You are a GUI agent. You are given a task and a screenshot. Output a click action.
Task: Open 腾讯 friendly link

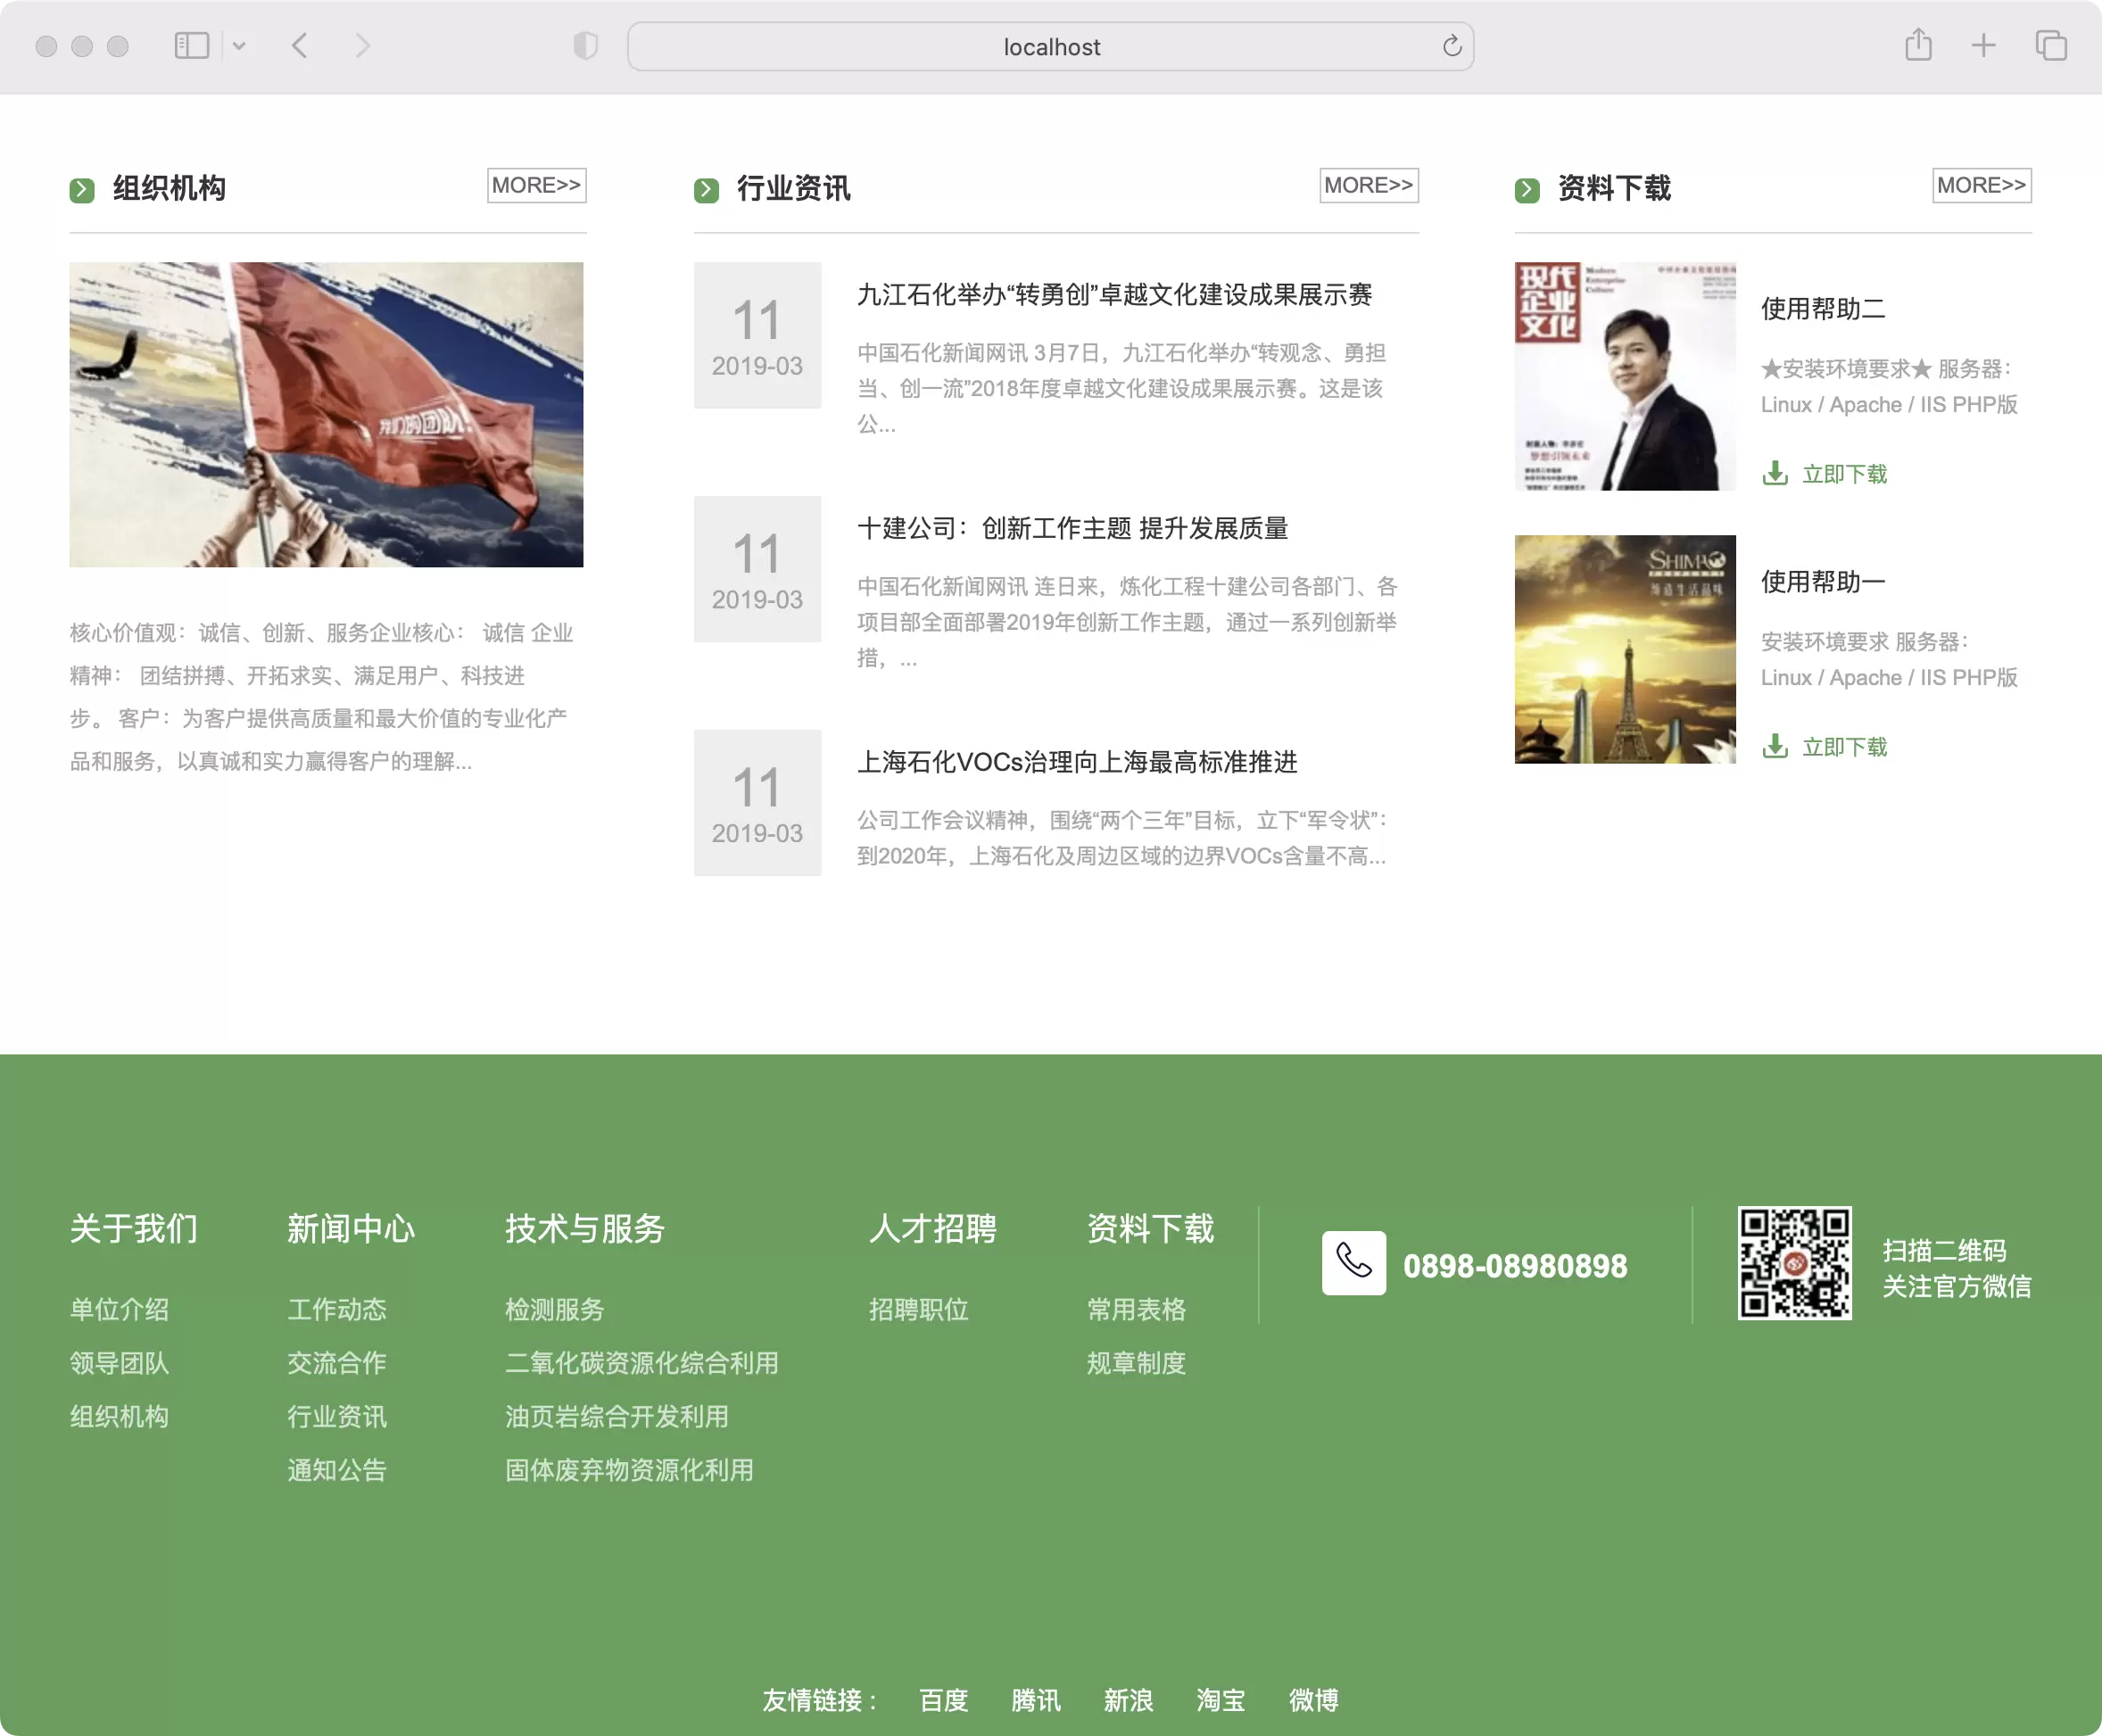1036,1701
